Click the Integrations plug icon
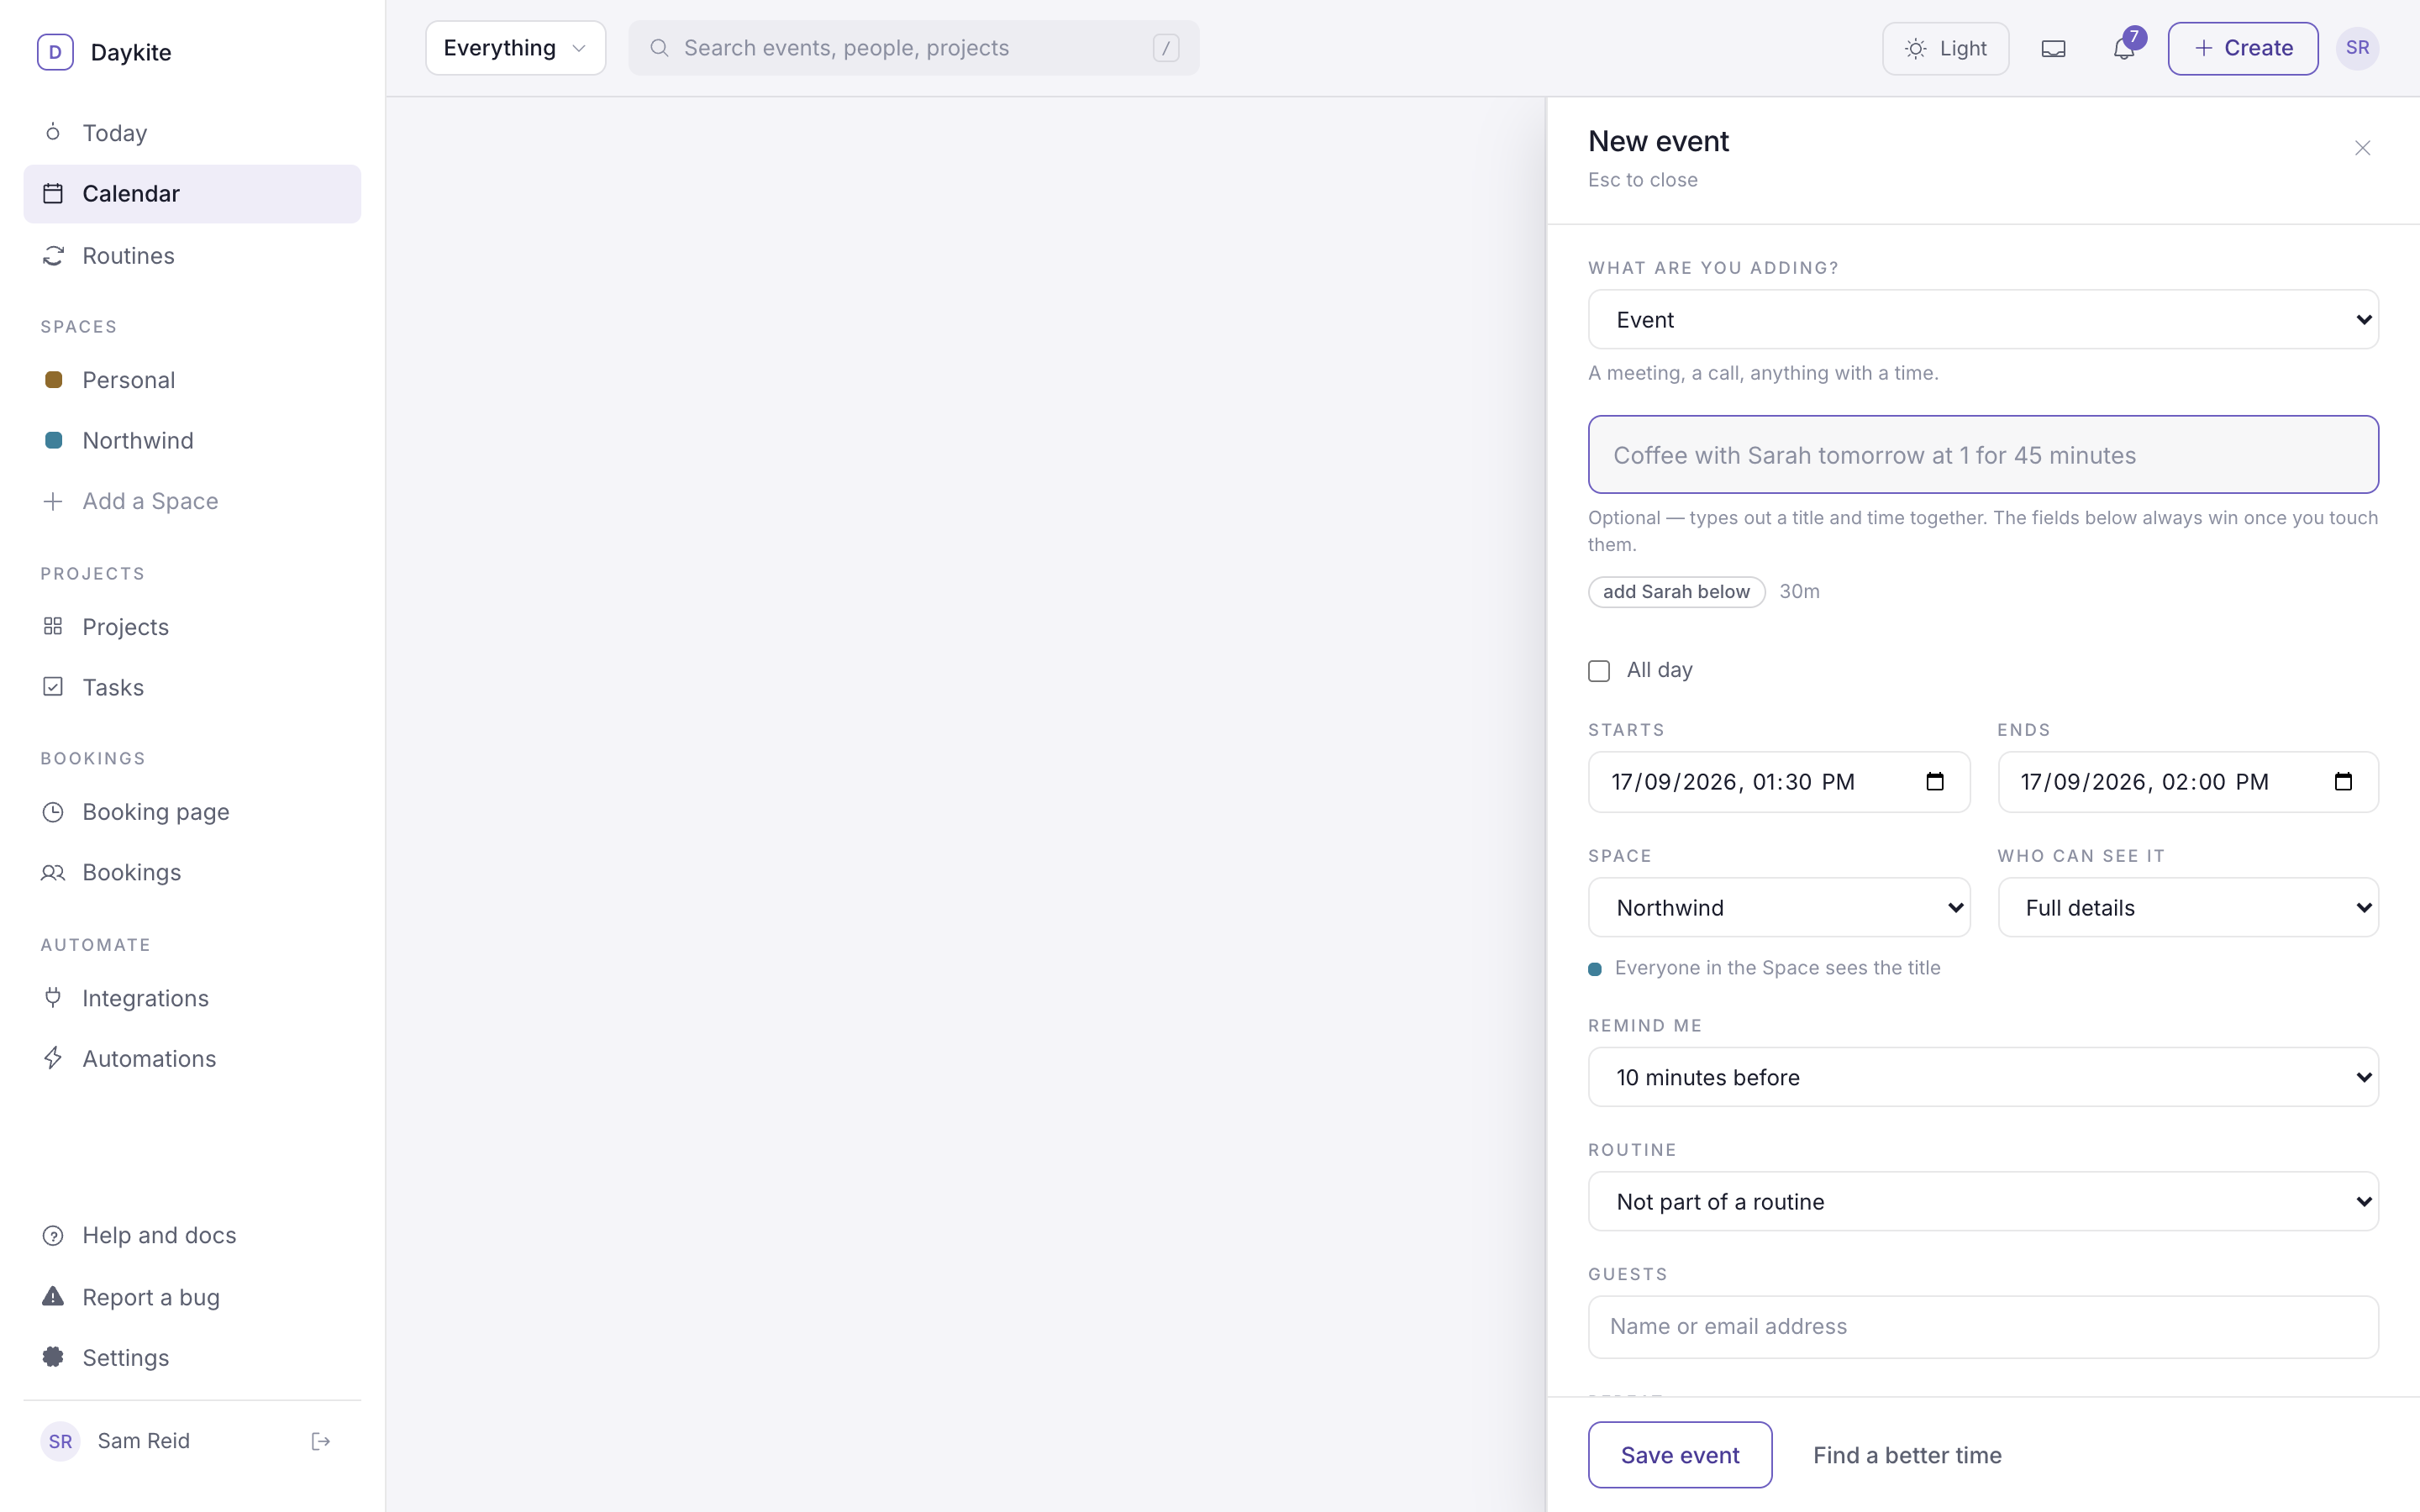Screen dimensions: 2420x1512 click(x=53, y=997)
